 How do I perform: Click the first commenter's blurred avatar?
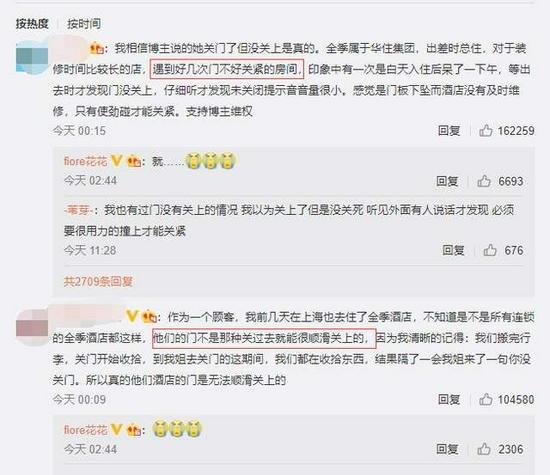pyautogui.click(x=32, y=57)
